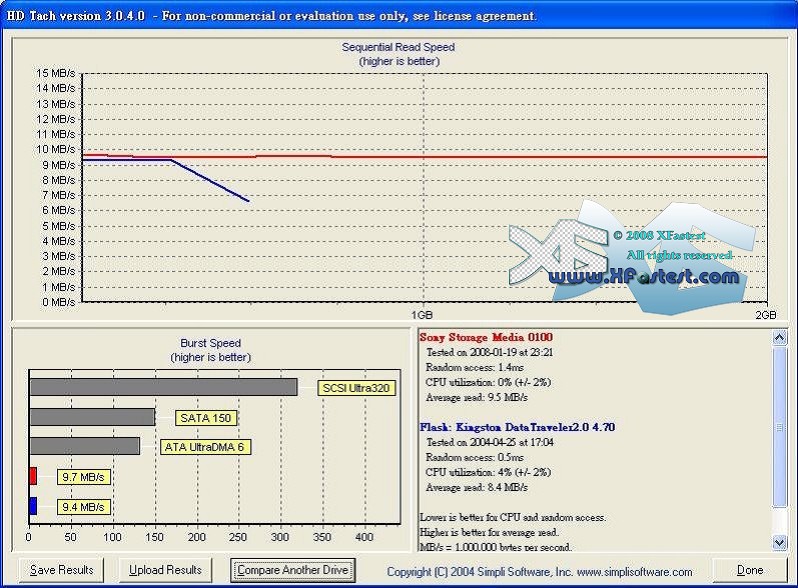Click the Save Results button

62,570
